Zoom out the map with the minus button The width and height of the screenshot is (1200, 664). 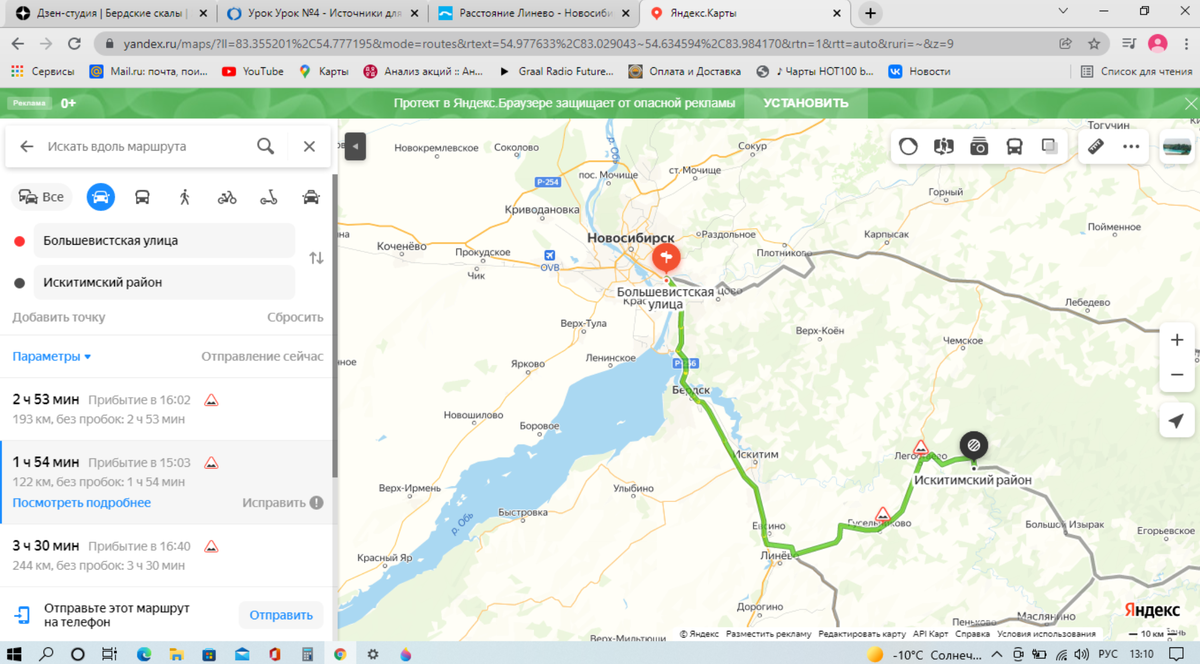(x=1177, y=375)
